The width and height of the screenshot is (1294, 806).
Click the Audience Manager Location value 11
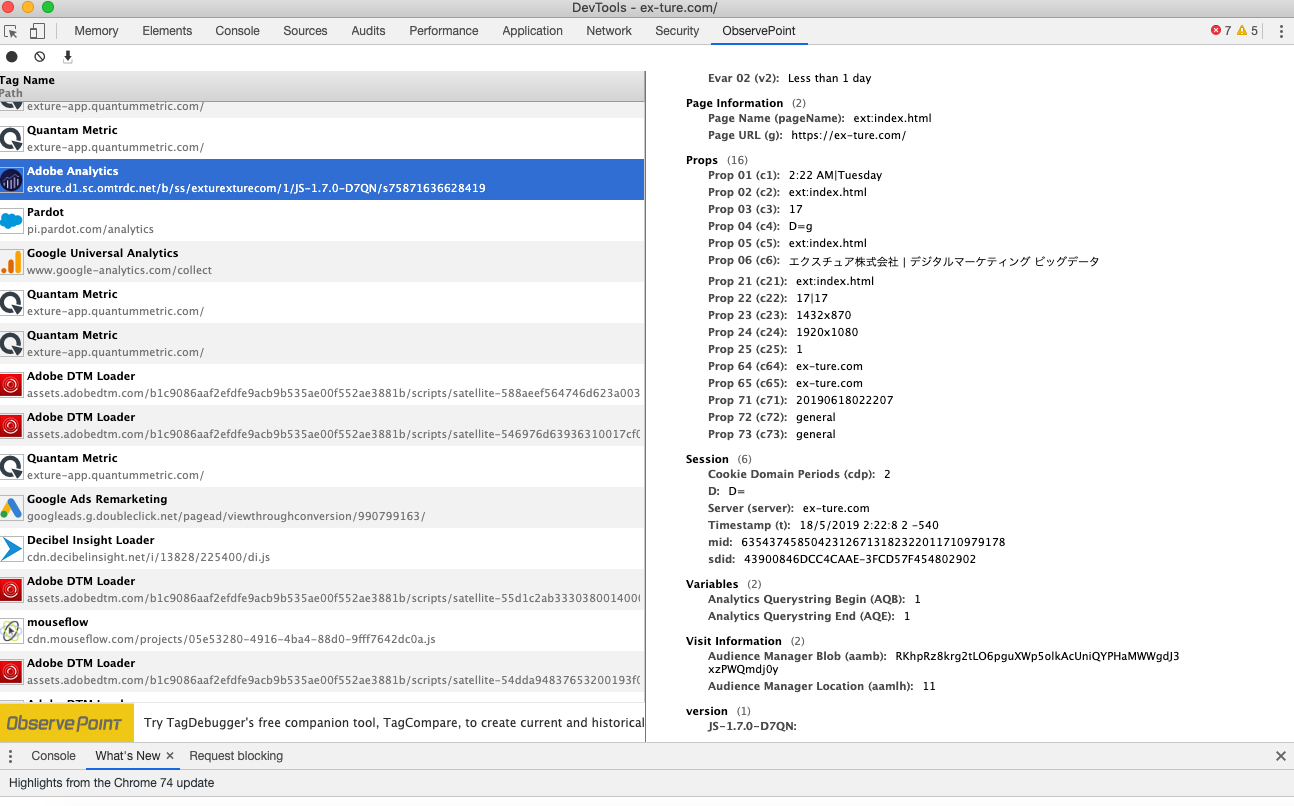tap(929, 686)
